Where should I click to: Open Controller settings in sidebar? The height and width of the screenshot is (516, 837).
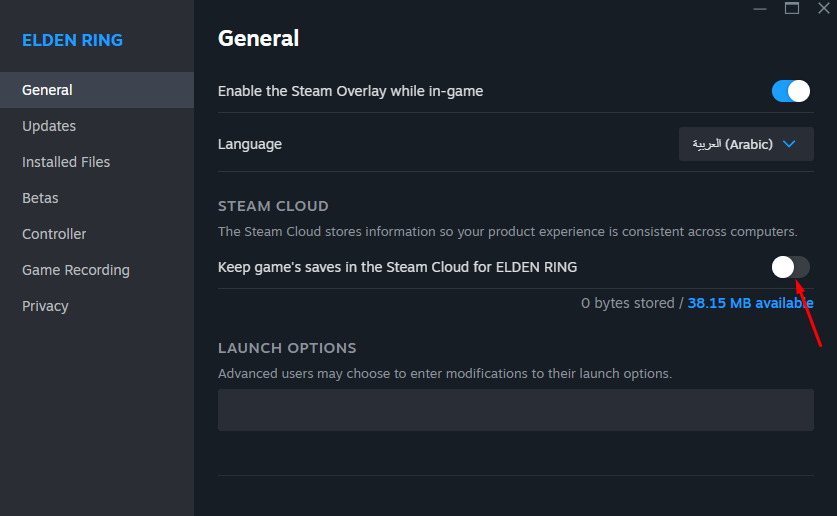pos(54,234)
